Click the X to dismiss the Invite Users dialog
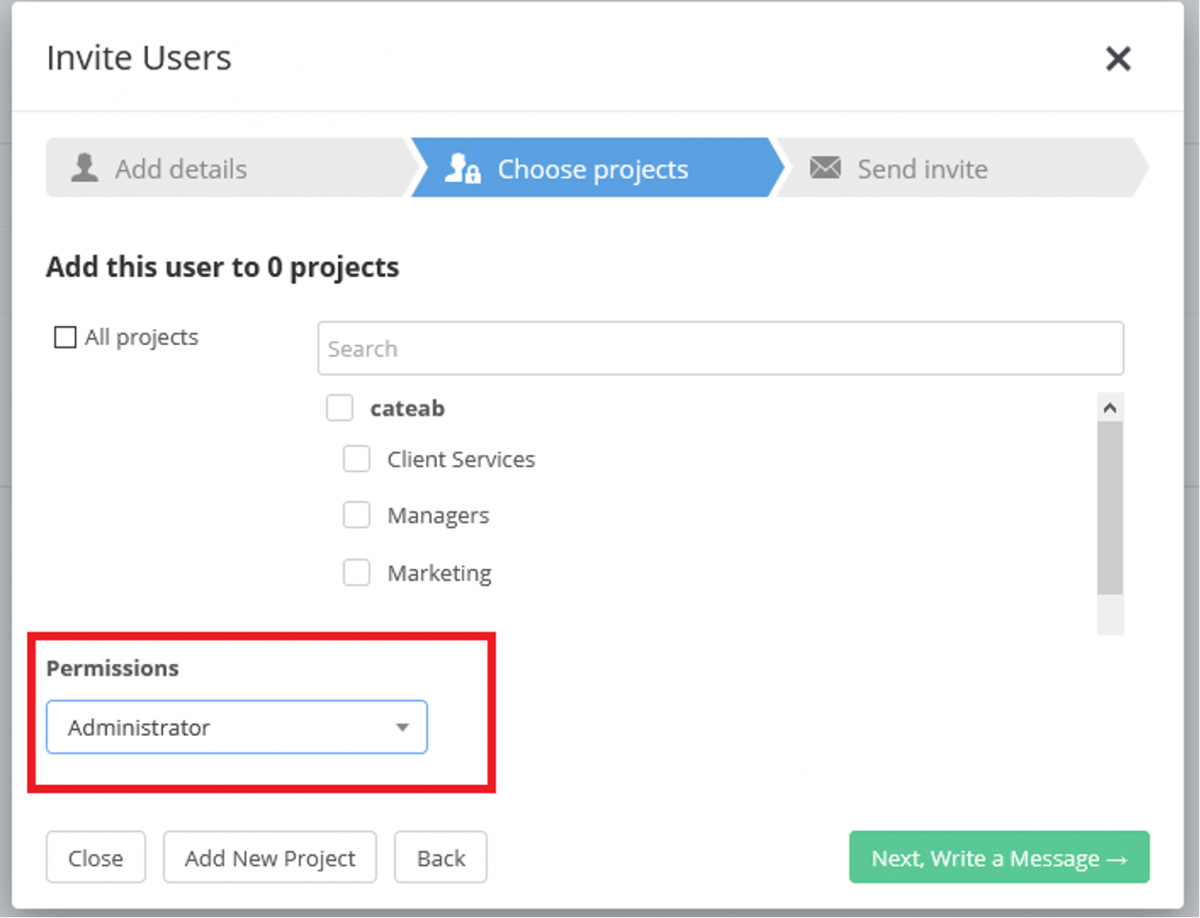This screenshot has height=918, width=1200. tap(1117, 59)
